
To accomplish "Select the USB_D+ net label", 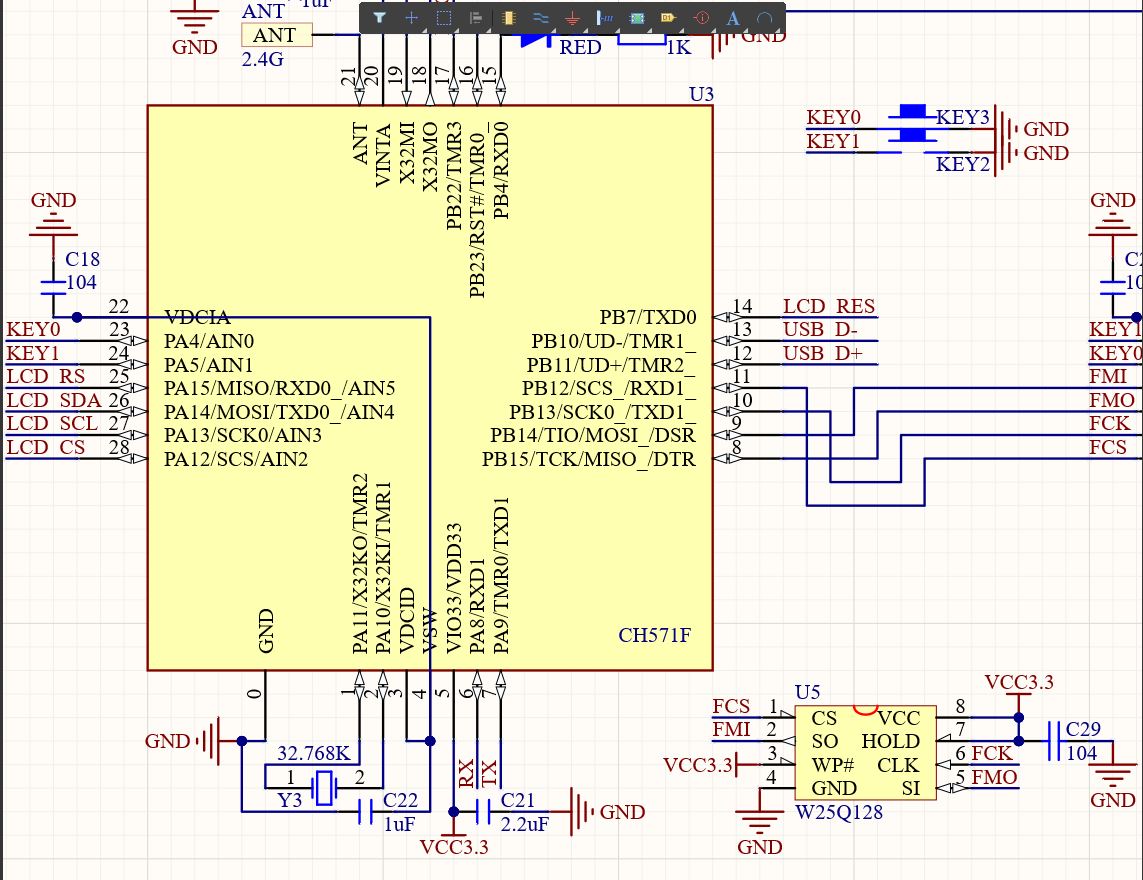I will [822, 354].
